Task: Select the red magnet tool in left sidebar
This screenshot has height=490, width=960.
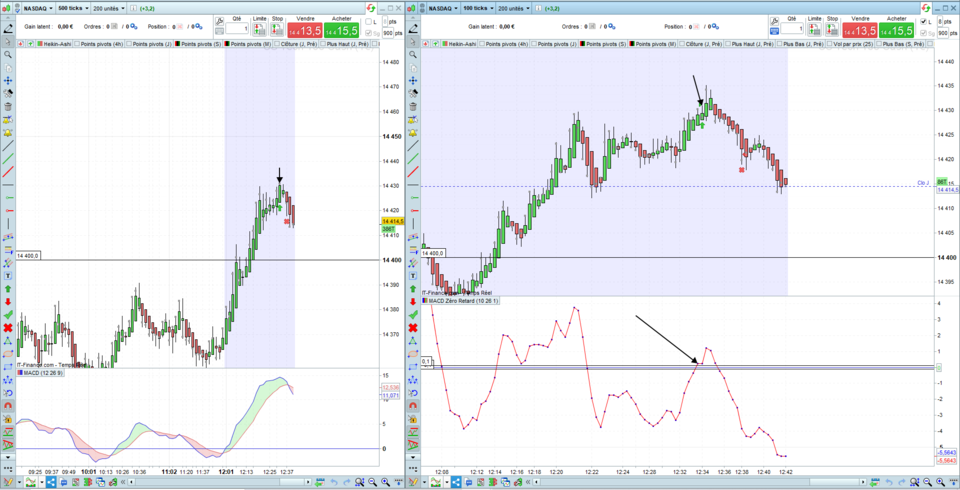Action: click(8, 406)
